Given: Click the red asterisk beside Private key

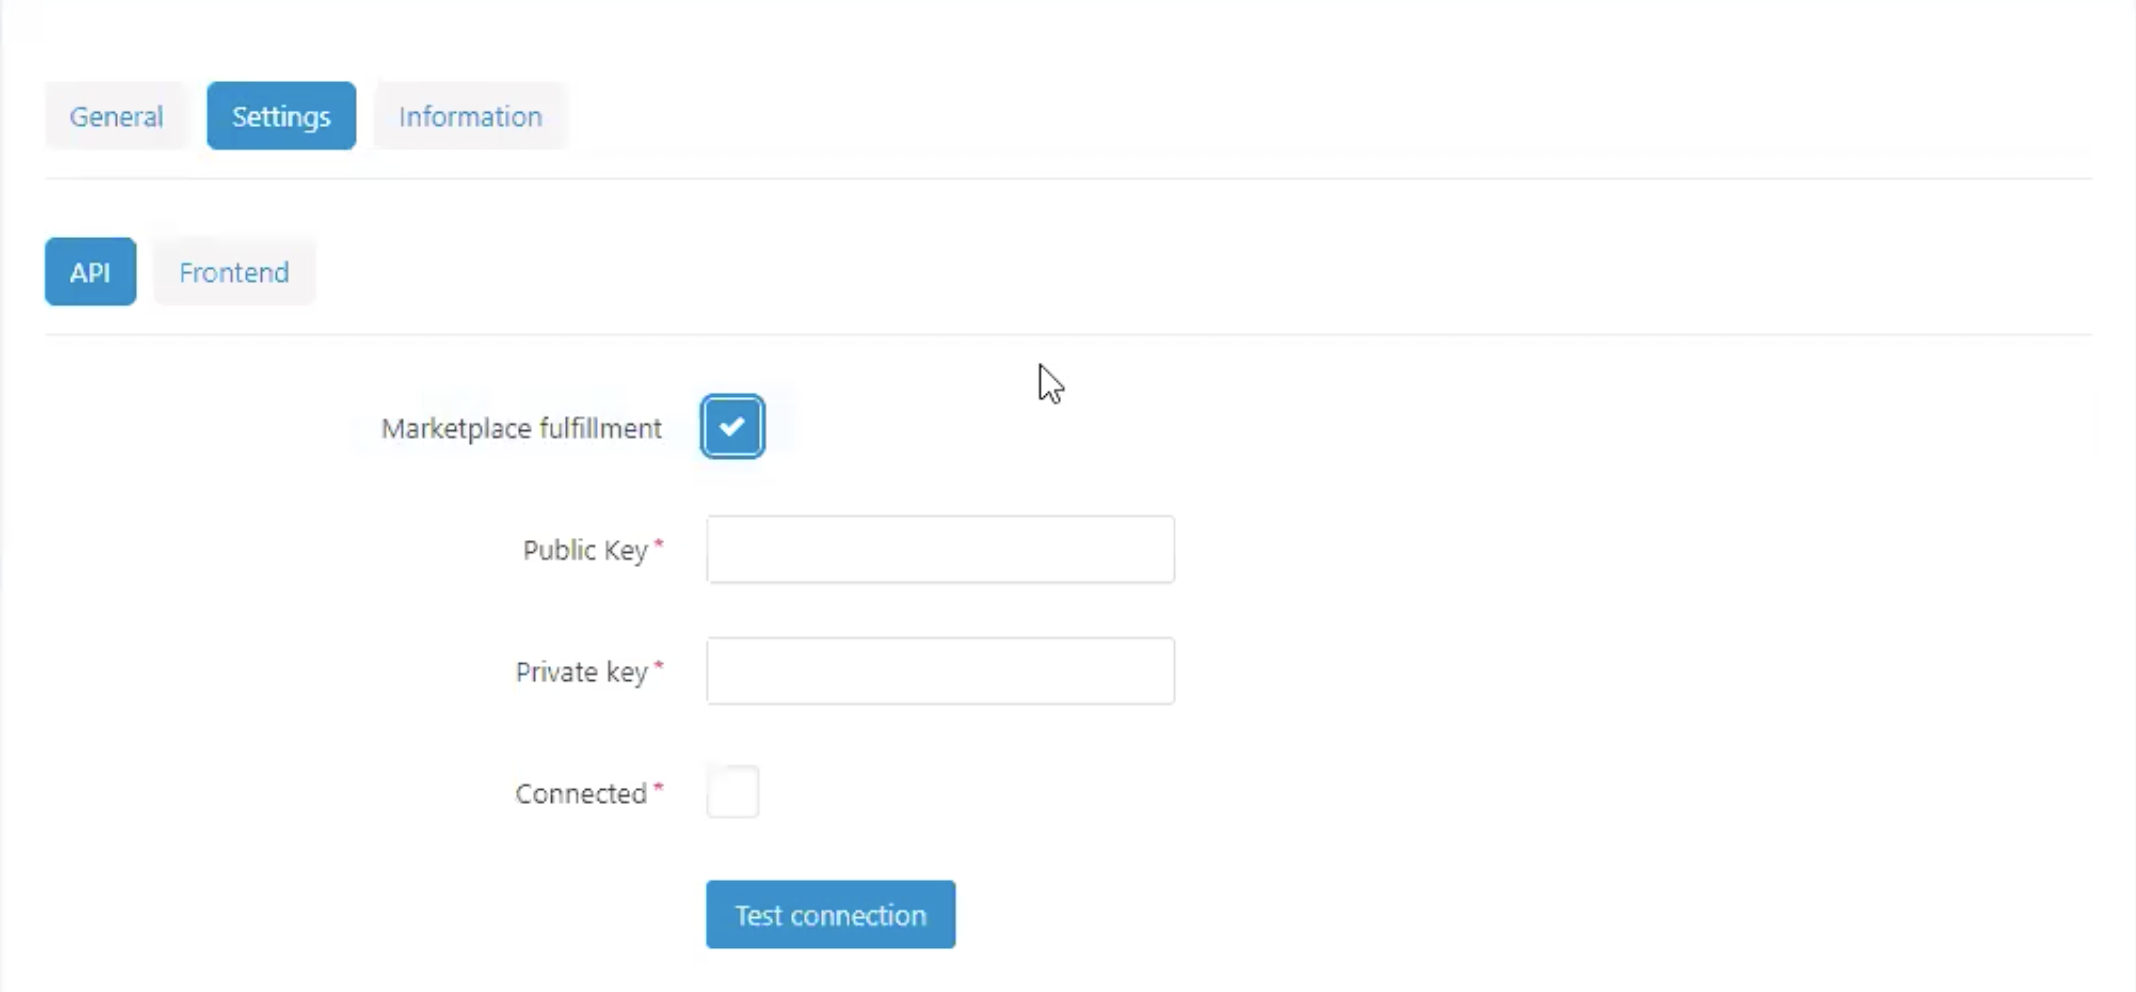Looking at the screenshot, I should pos(658,666).
